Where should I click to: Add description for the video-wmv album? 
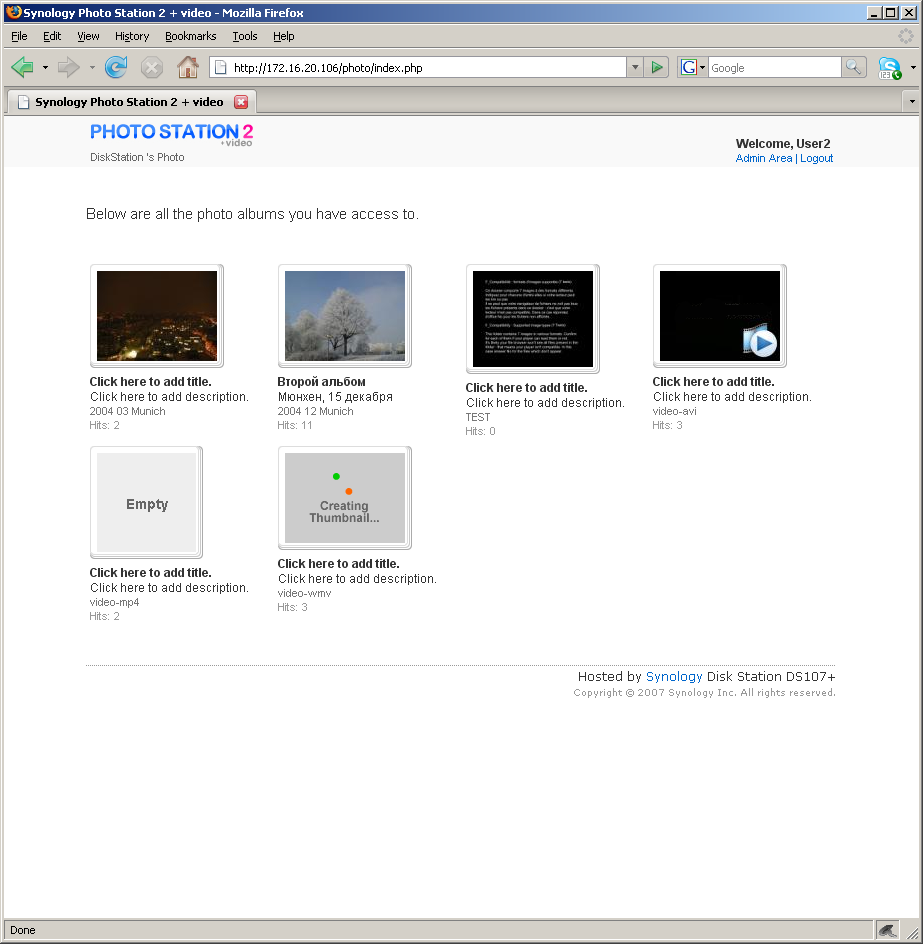click(357, 579)
